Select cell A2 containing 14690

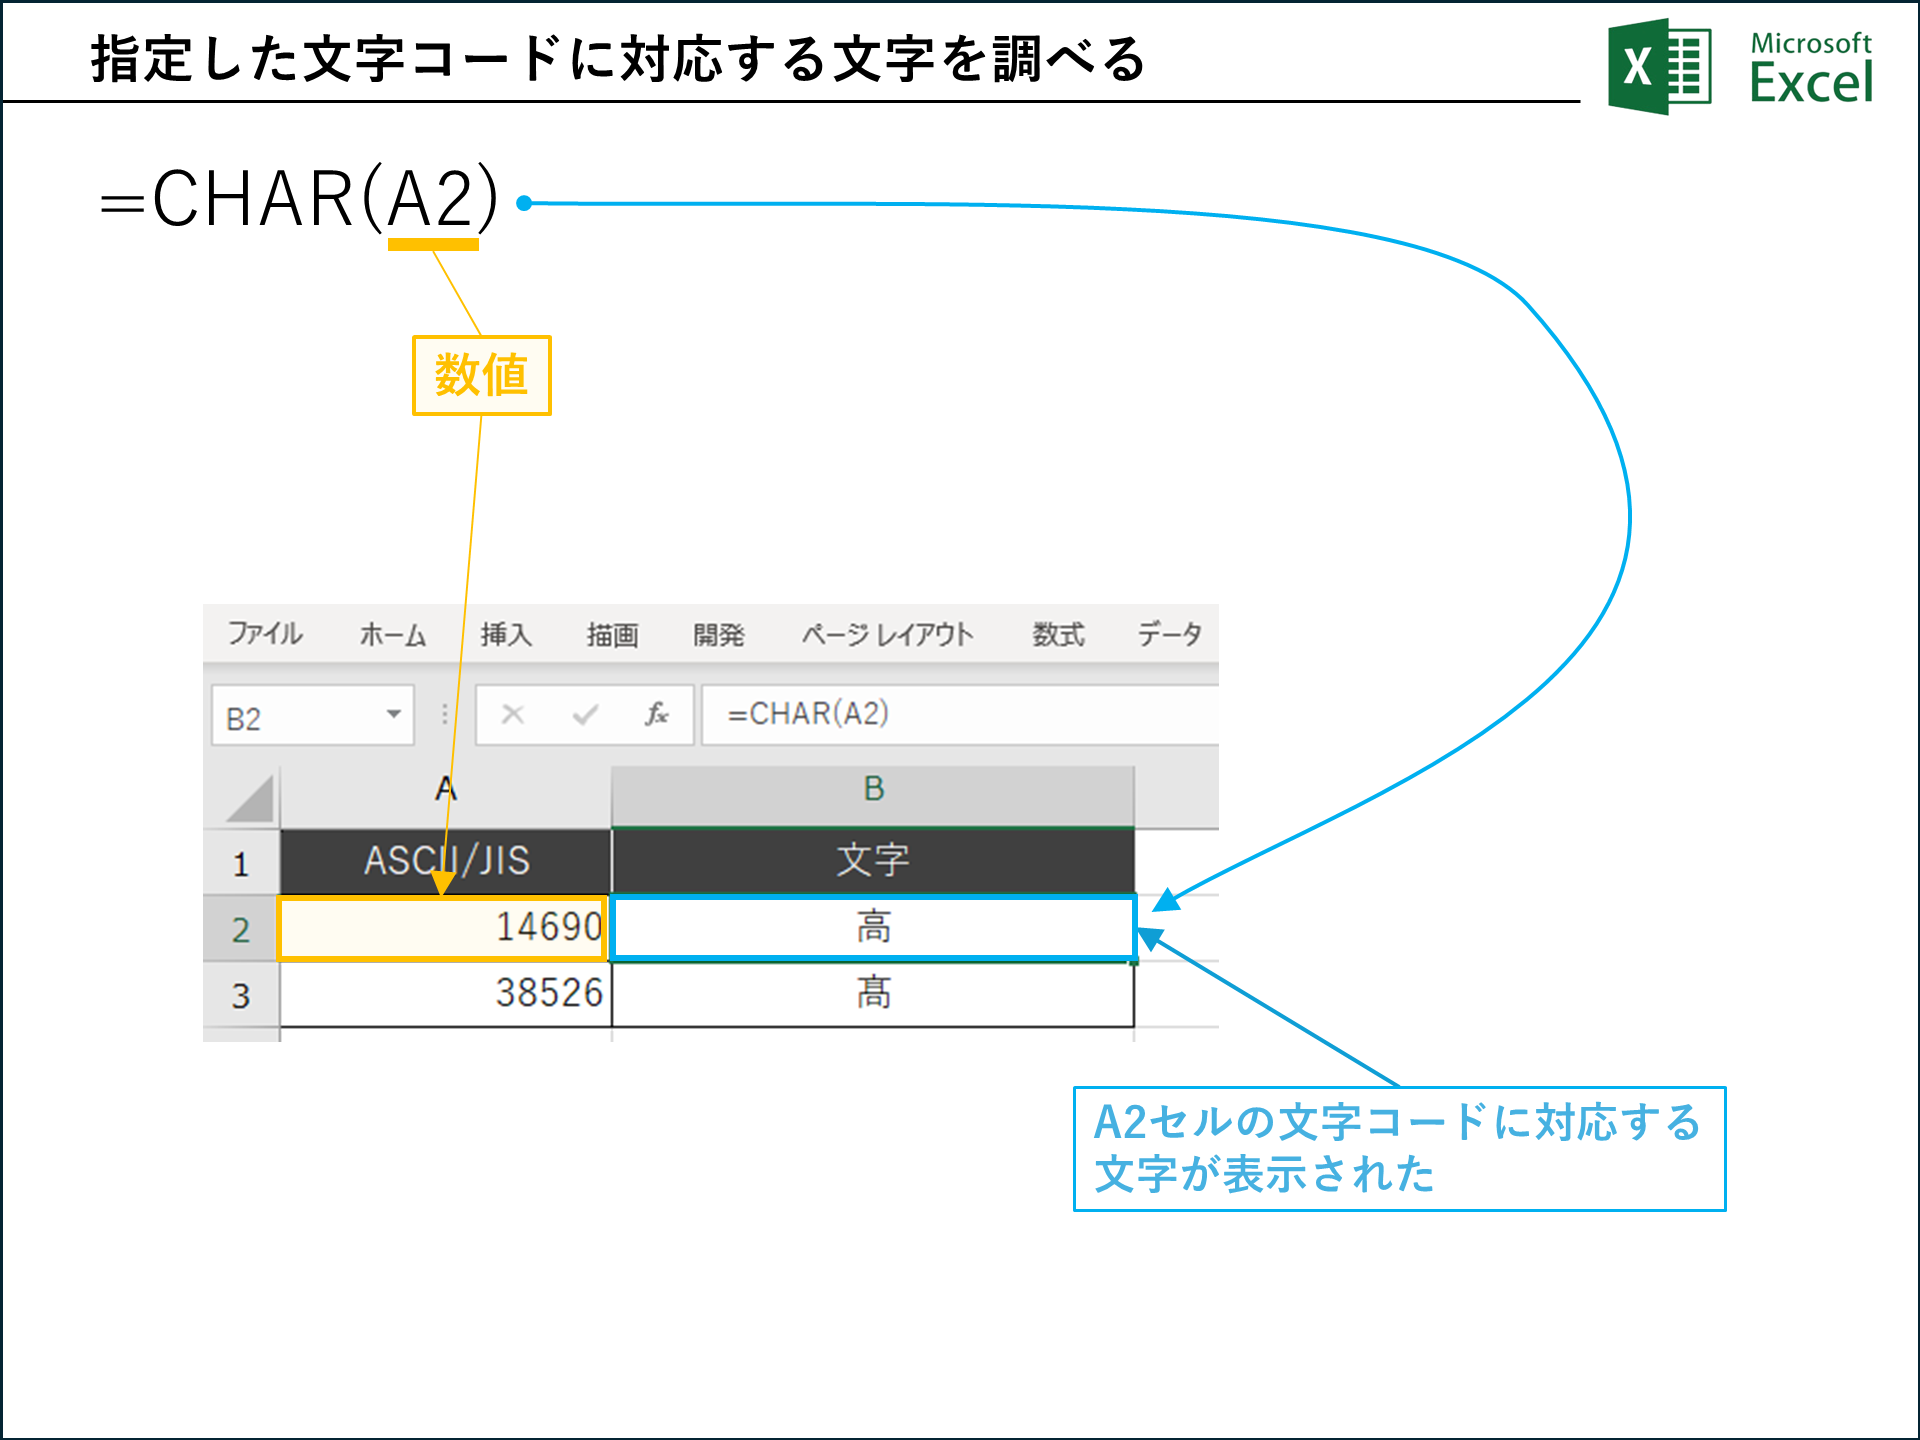[x=443, y=926]
